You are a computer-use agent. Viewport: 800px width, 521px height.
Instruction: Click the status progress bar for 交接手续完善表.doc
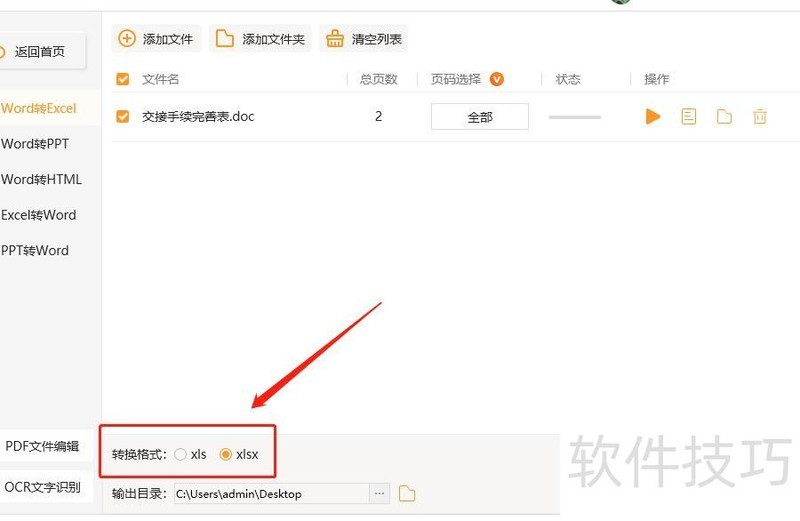[x=574, y=117]
